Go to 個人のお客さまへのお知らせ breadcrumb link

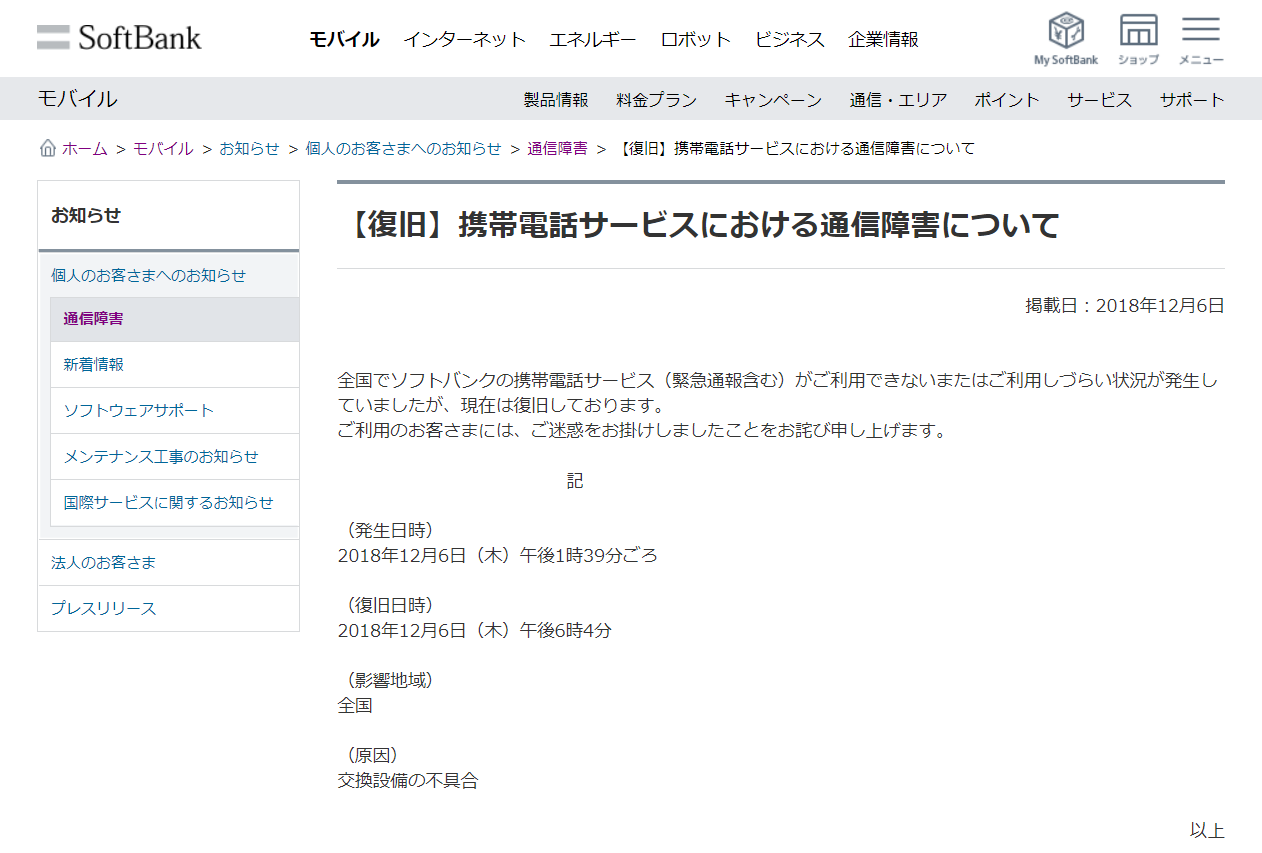coord(403,149)
